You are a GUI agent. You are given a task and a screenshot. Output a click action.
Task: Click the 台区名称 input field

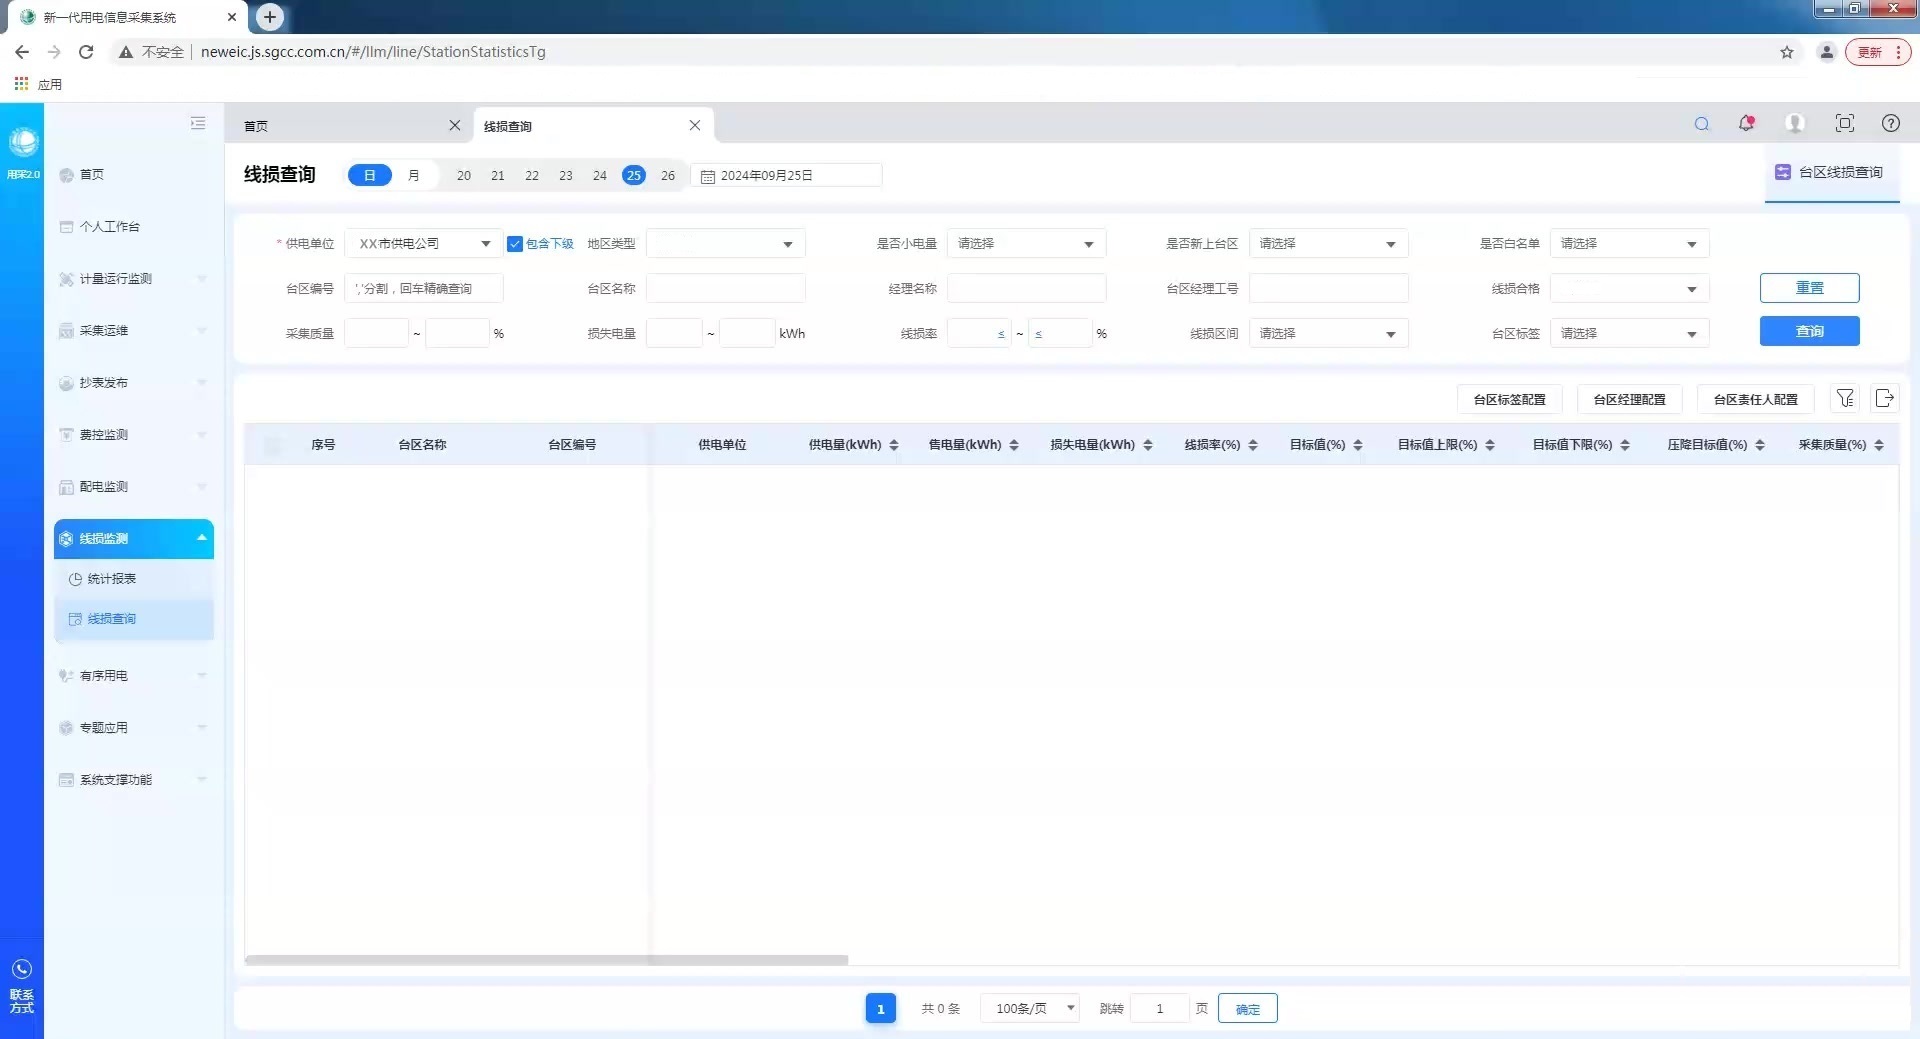[x=725, y=289]
